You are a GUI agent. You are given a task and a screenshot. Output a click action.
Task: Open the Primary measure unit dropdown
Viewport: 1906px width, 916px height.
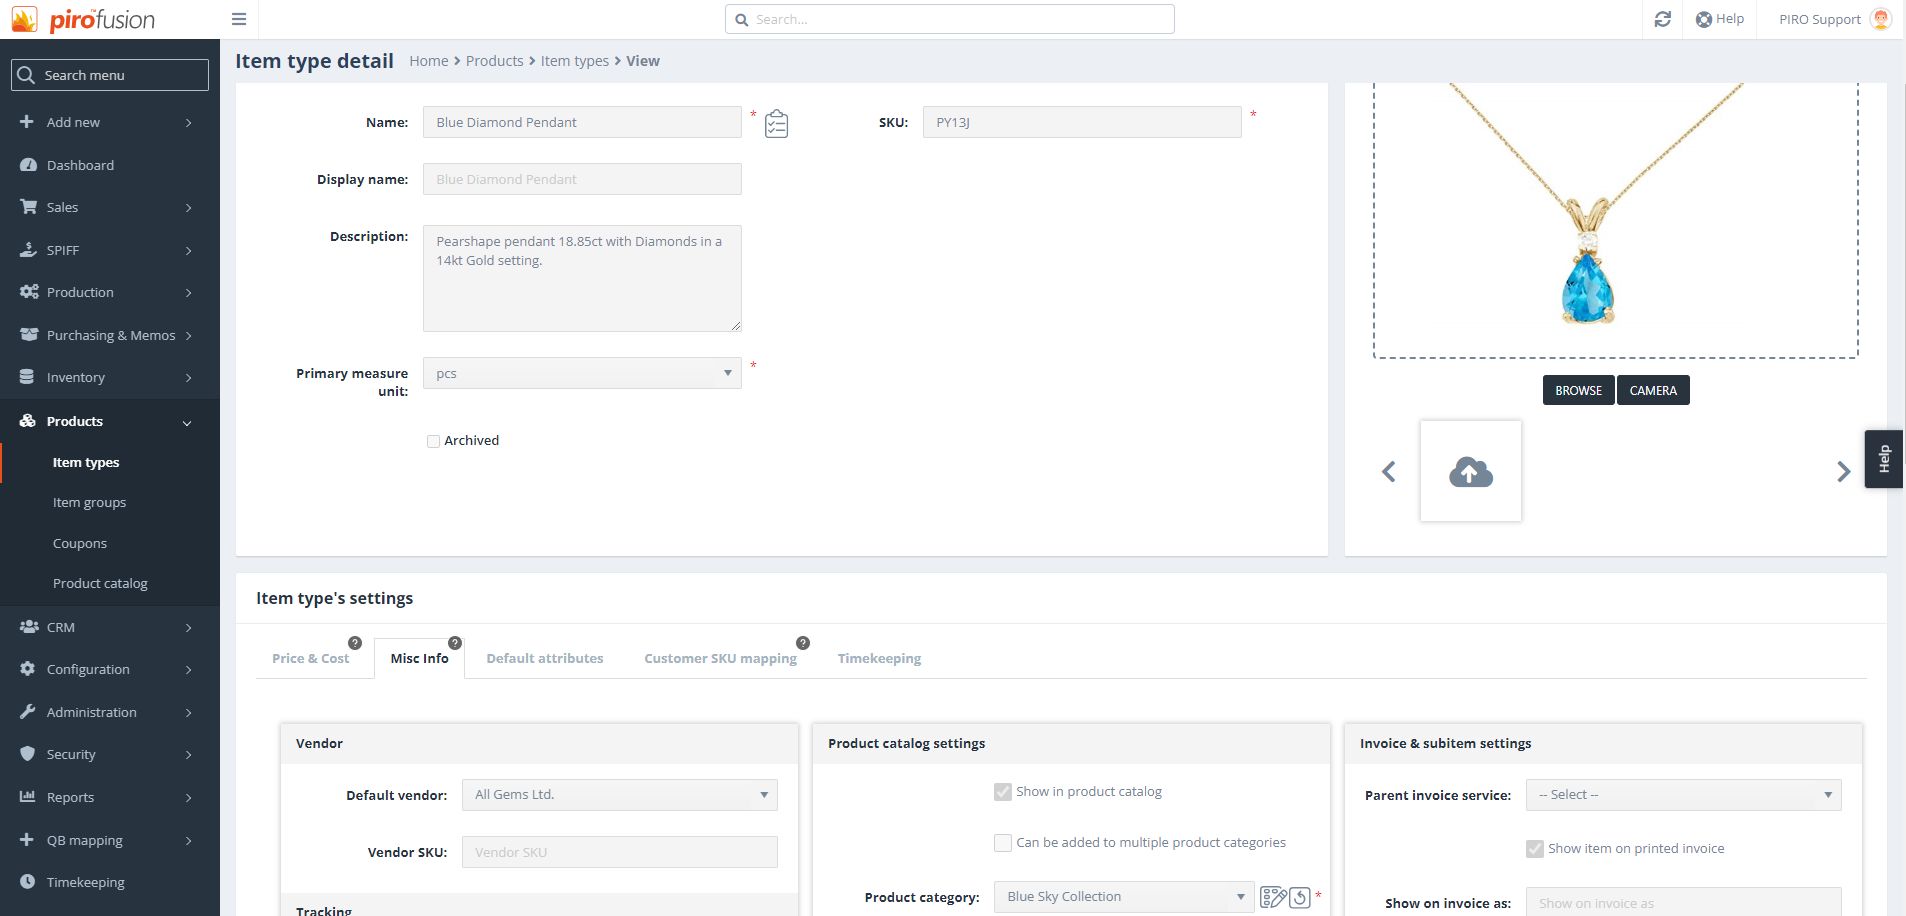pyautogui.click(x=582, y=373)
